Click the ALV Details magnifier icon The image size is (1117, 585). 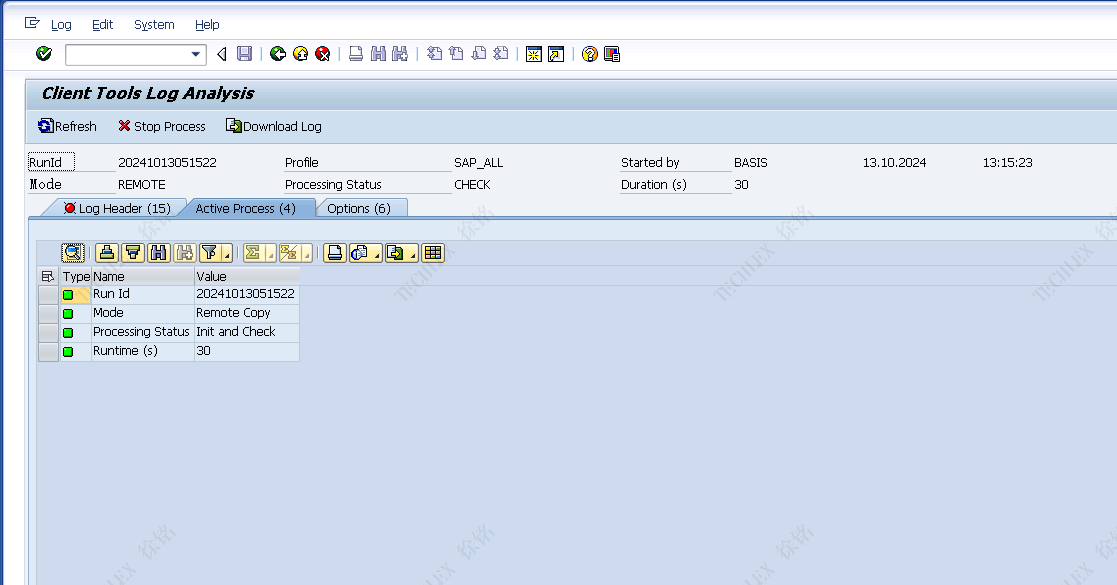pyautogui.click(x=73, y=253)
